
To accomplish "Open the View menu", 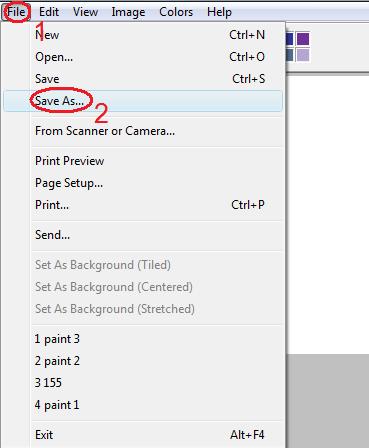I will click(x=85, y=12).
